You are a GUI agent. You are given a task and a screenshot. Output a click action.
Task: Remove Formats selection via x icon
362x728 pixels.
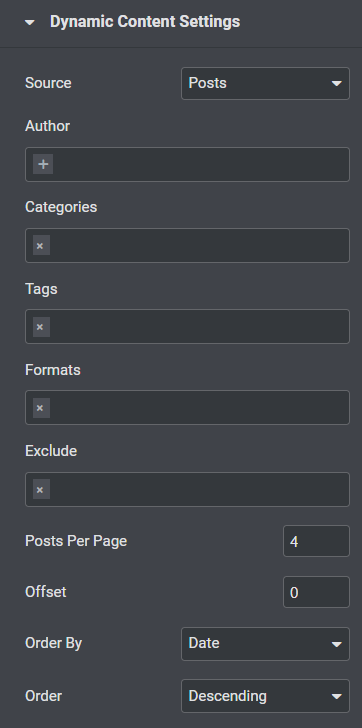41,408
